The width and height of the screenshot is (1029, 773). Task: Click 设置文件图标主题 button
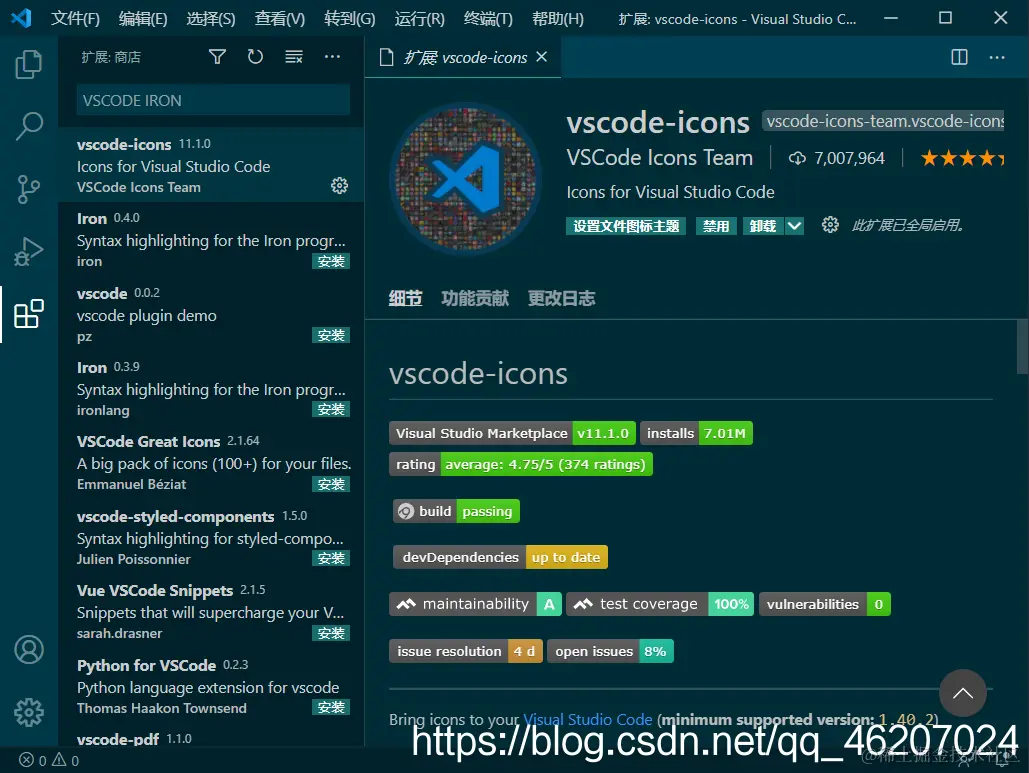626,226
